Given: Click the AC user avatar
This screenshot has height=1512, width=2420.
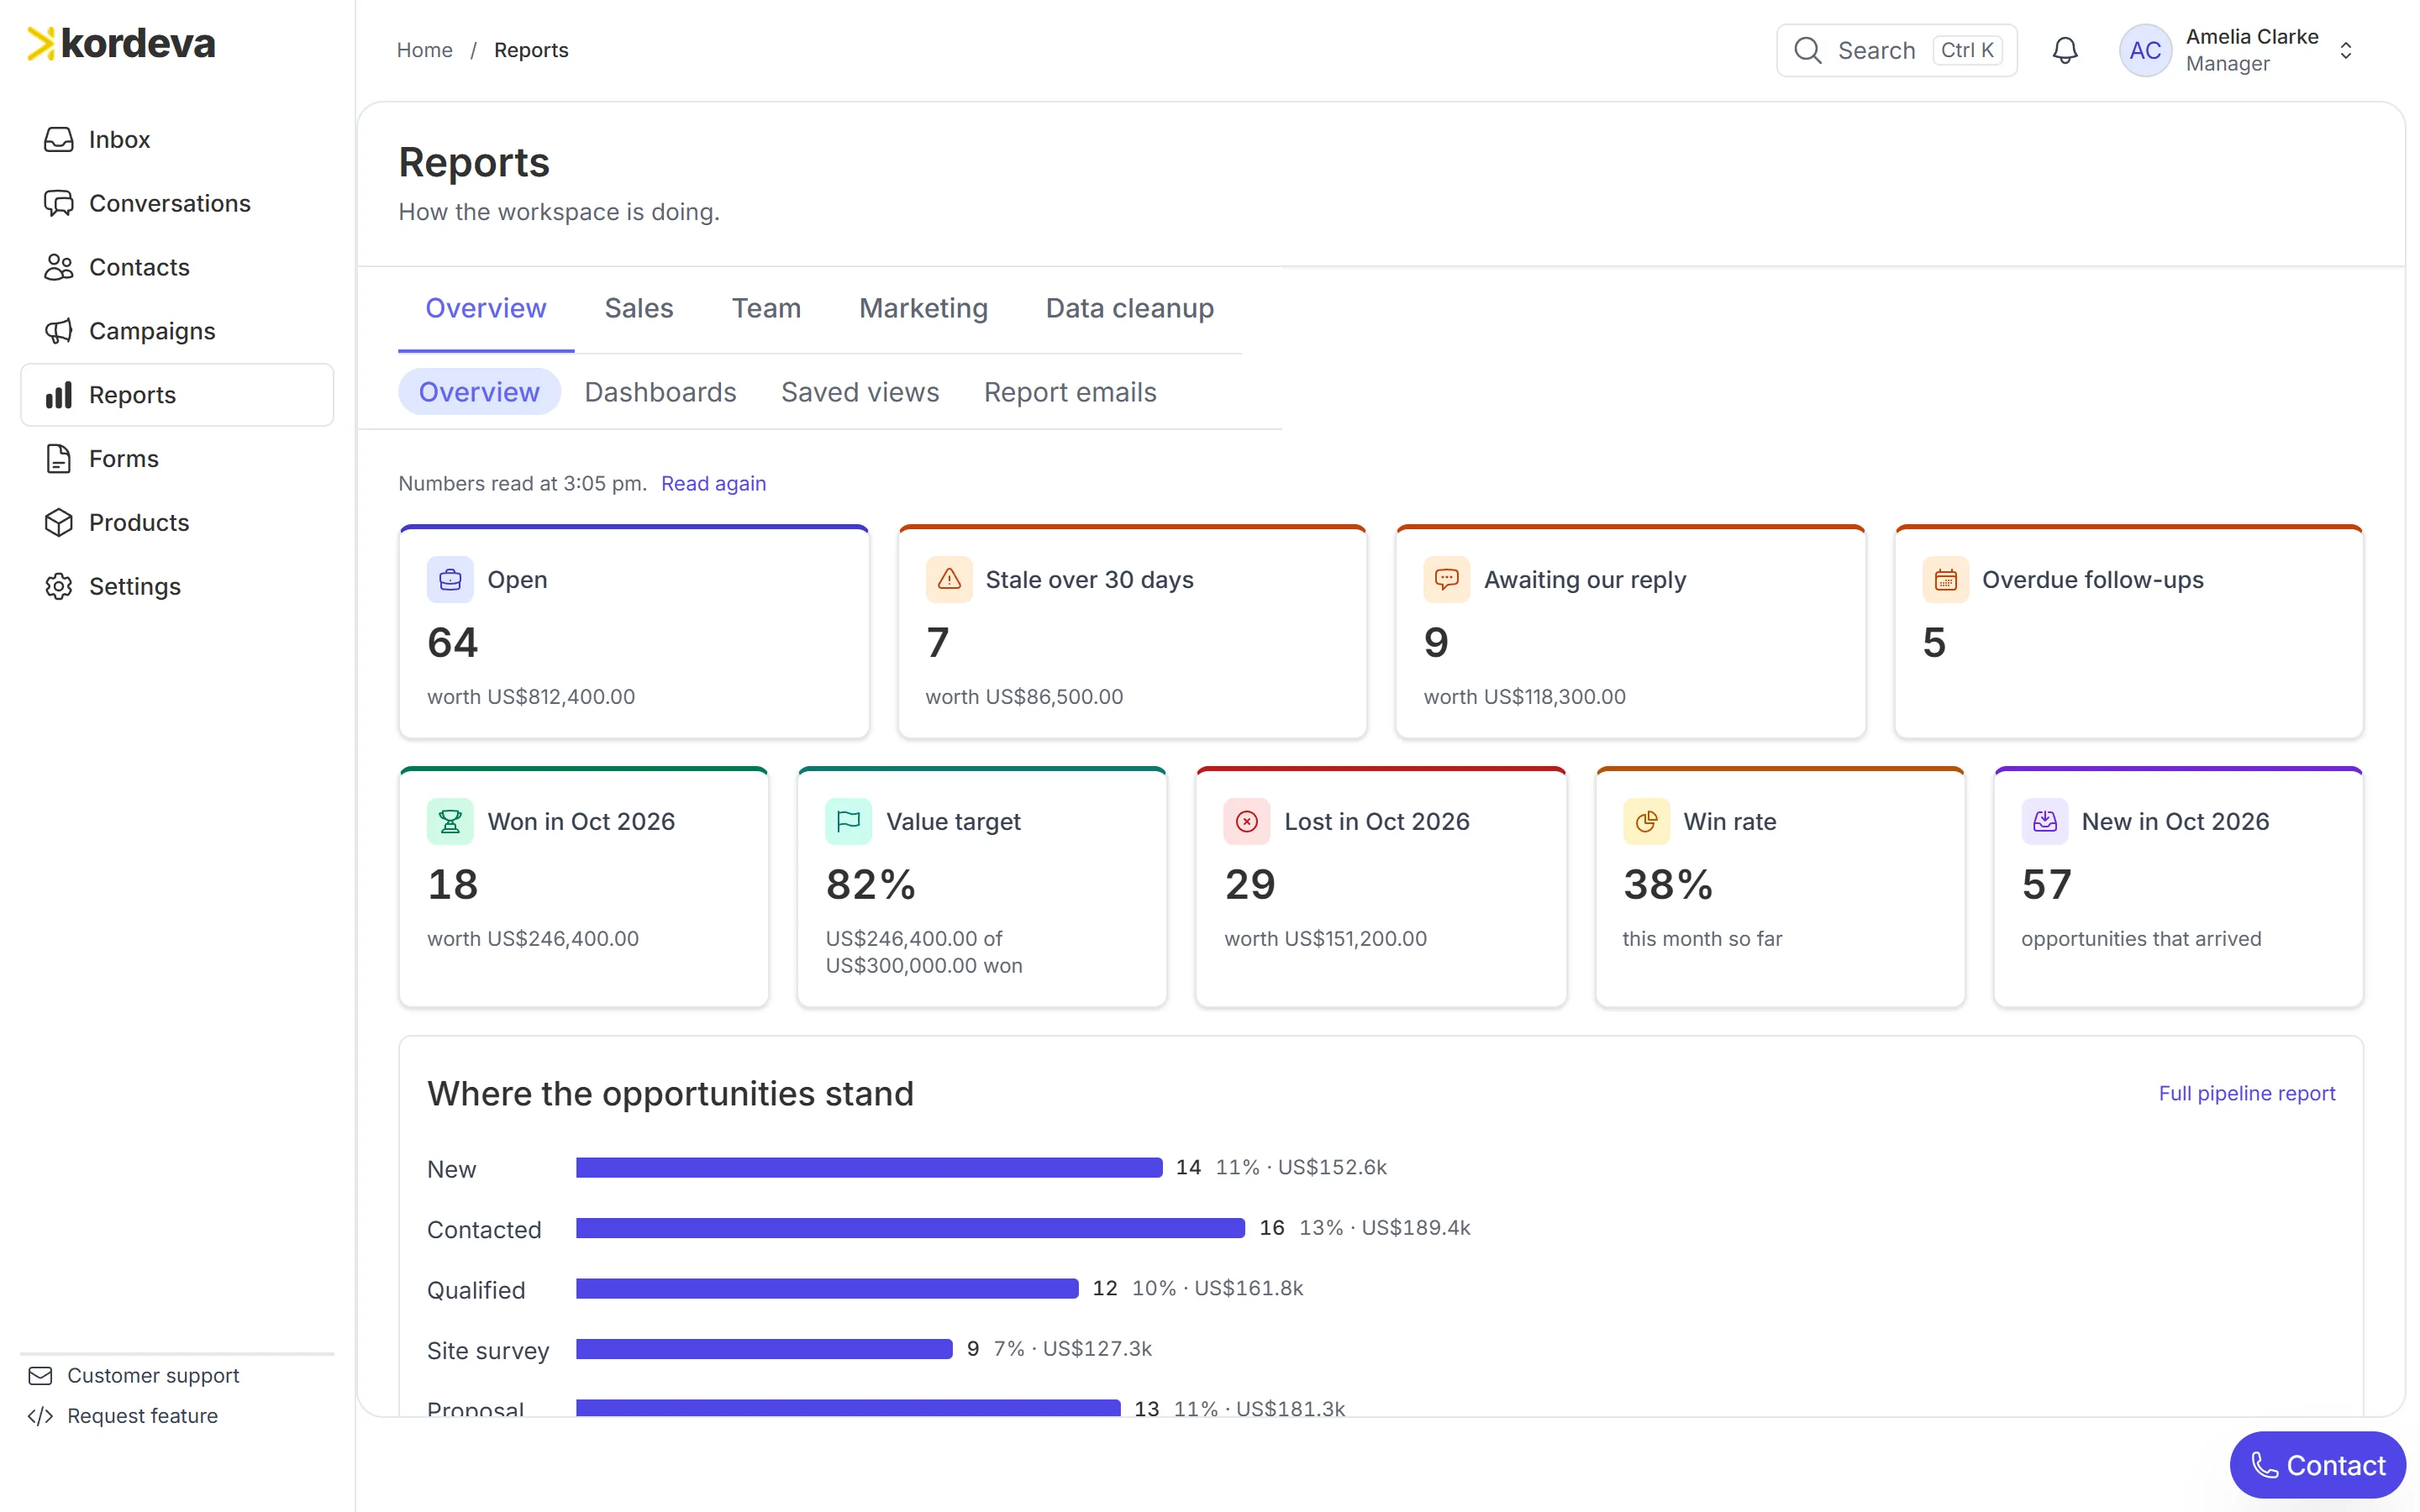Looking at the screenshot, I should 2145,50.
